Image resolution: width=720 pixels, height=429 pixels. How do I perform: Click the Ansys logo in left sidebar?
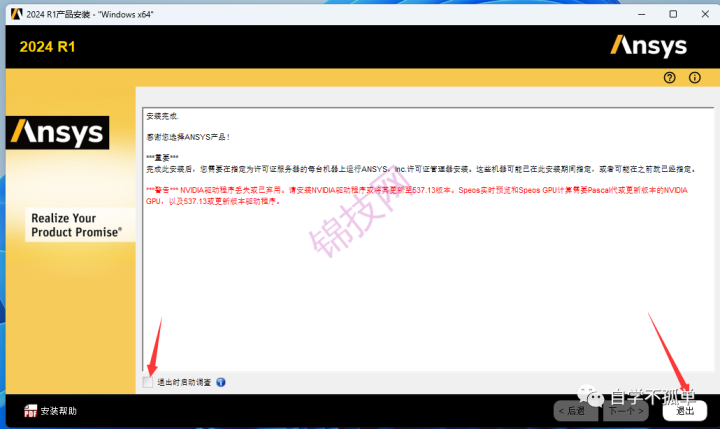[57, 133]
